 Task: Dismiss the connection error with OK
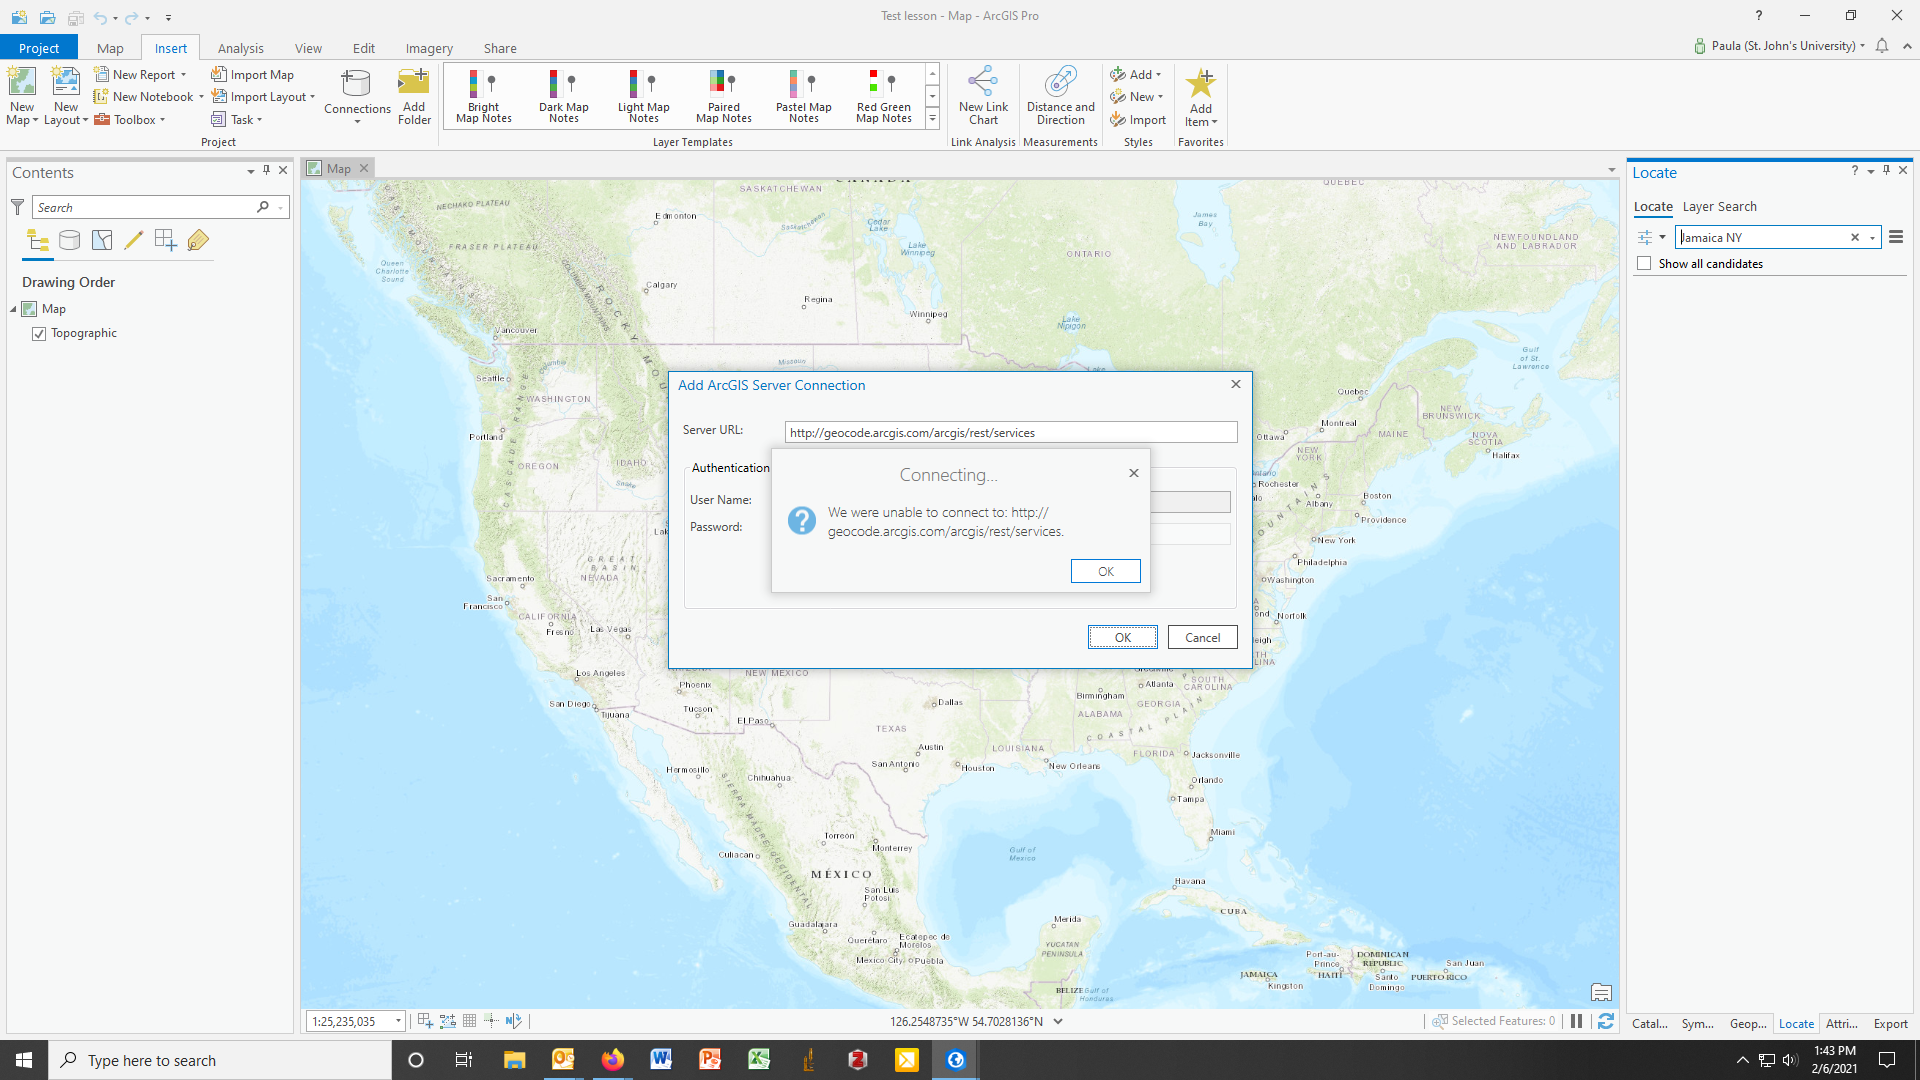tap(1105, 570)
